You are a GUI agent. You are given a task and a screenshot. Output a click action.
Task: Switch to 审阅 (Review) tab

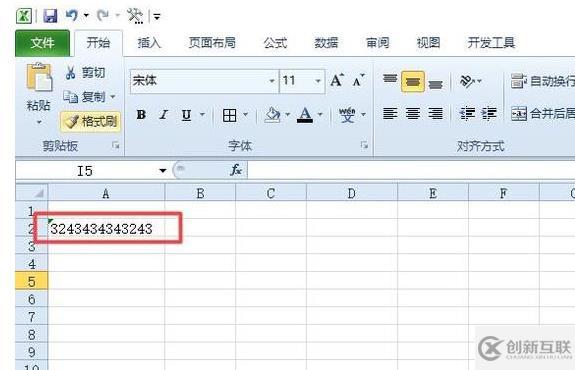click(x=378, y=43)
